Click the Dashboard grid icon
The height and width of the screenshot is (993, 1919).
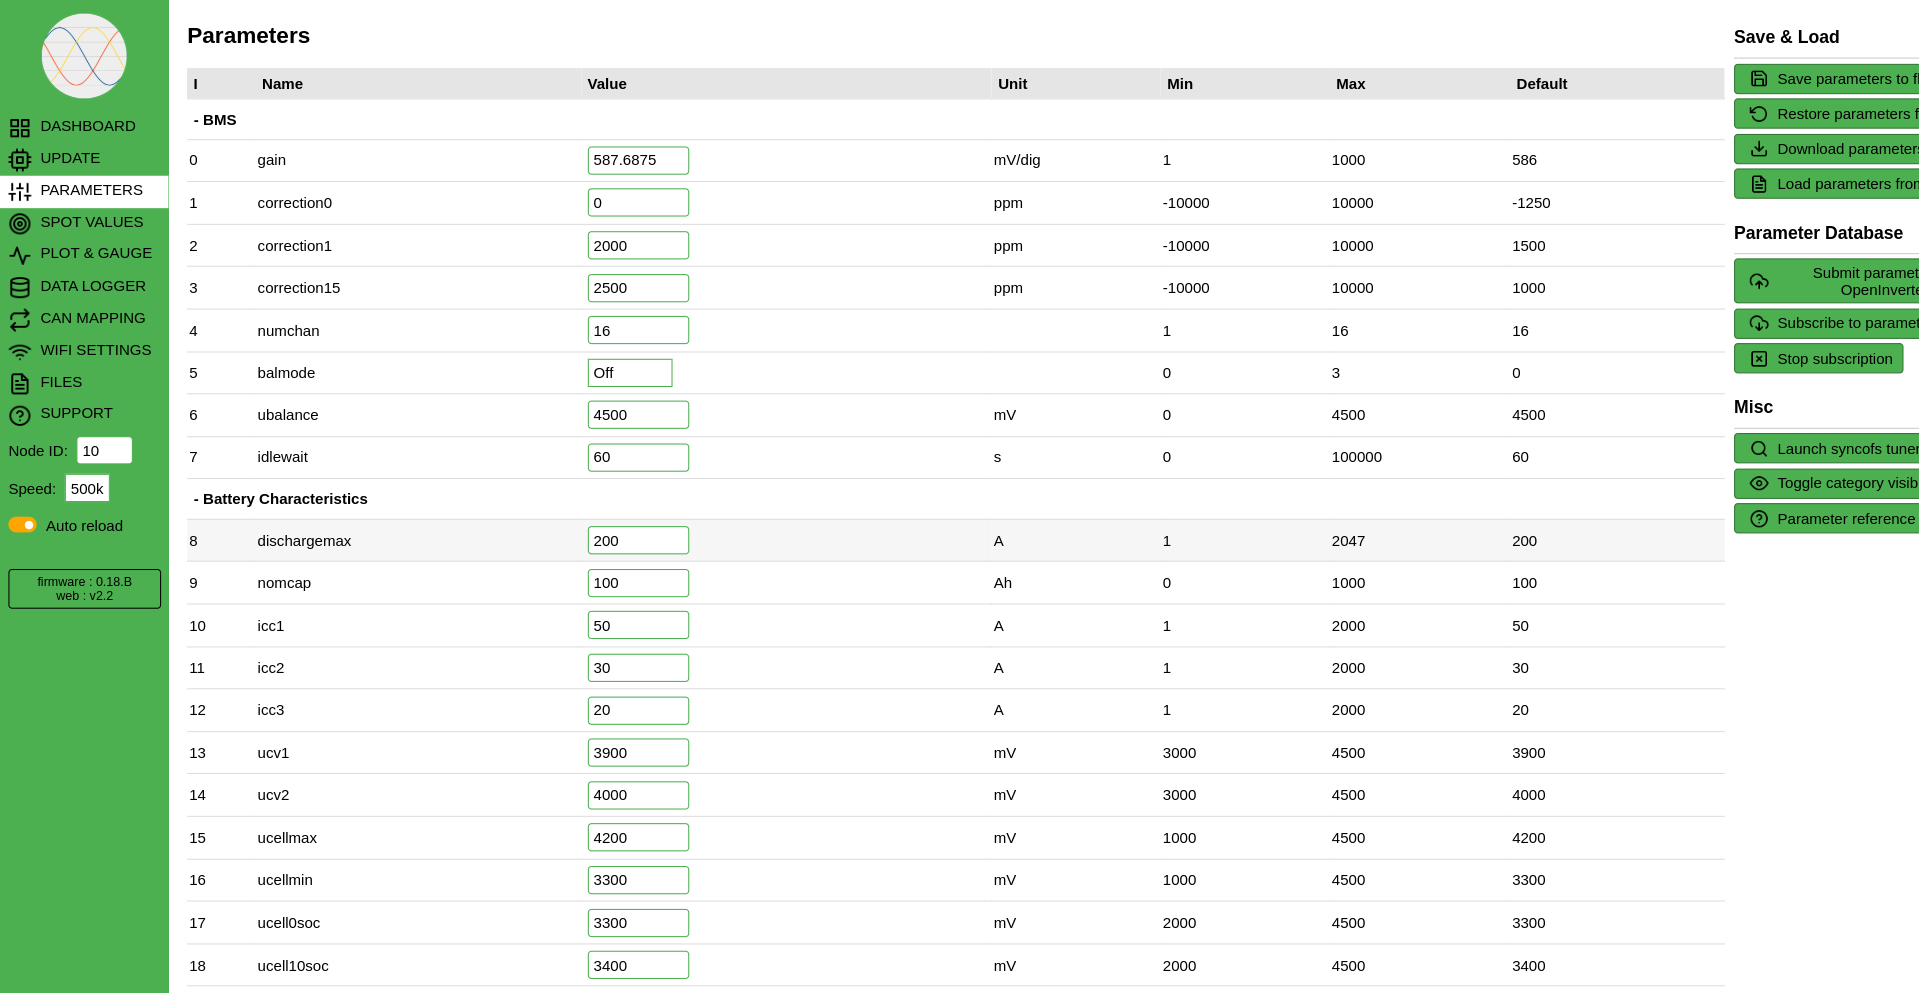20,128
